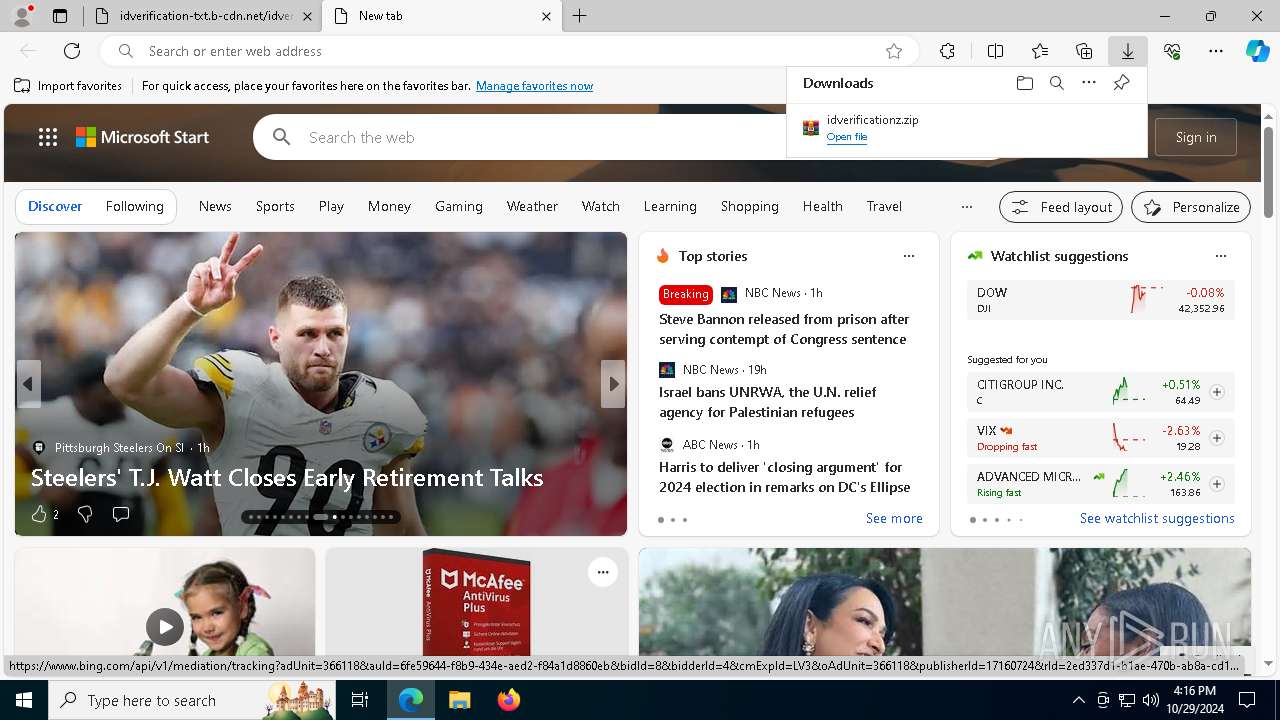1280x720 pixels.
Task: Open the Feed layout options
Action: tap(1061, 207)
